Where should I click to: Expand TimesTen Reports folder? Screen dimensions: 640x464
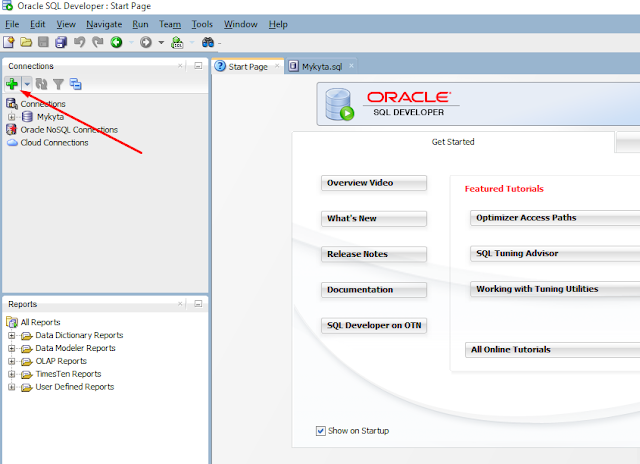[x=11, y=374]
